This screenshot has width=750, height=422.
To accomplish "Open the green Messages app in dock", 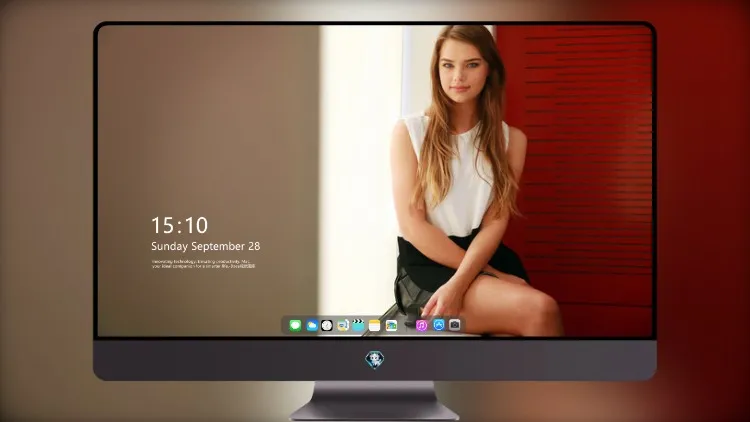I will pos(295,325).
